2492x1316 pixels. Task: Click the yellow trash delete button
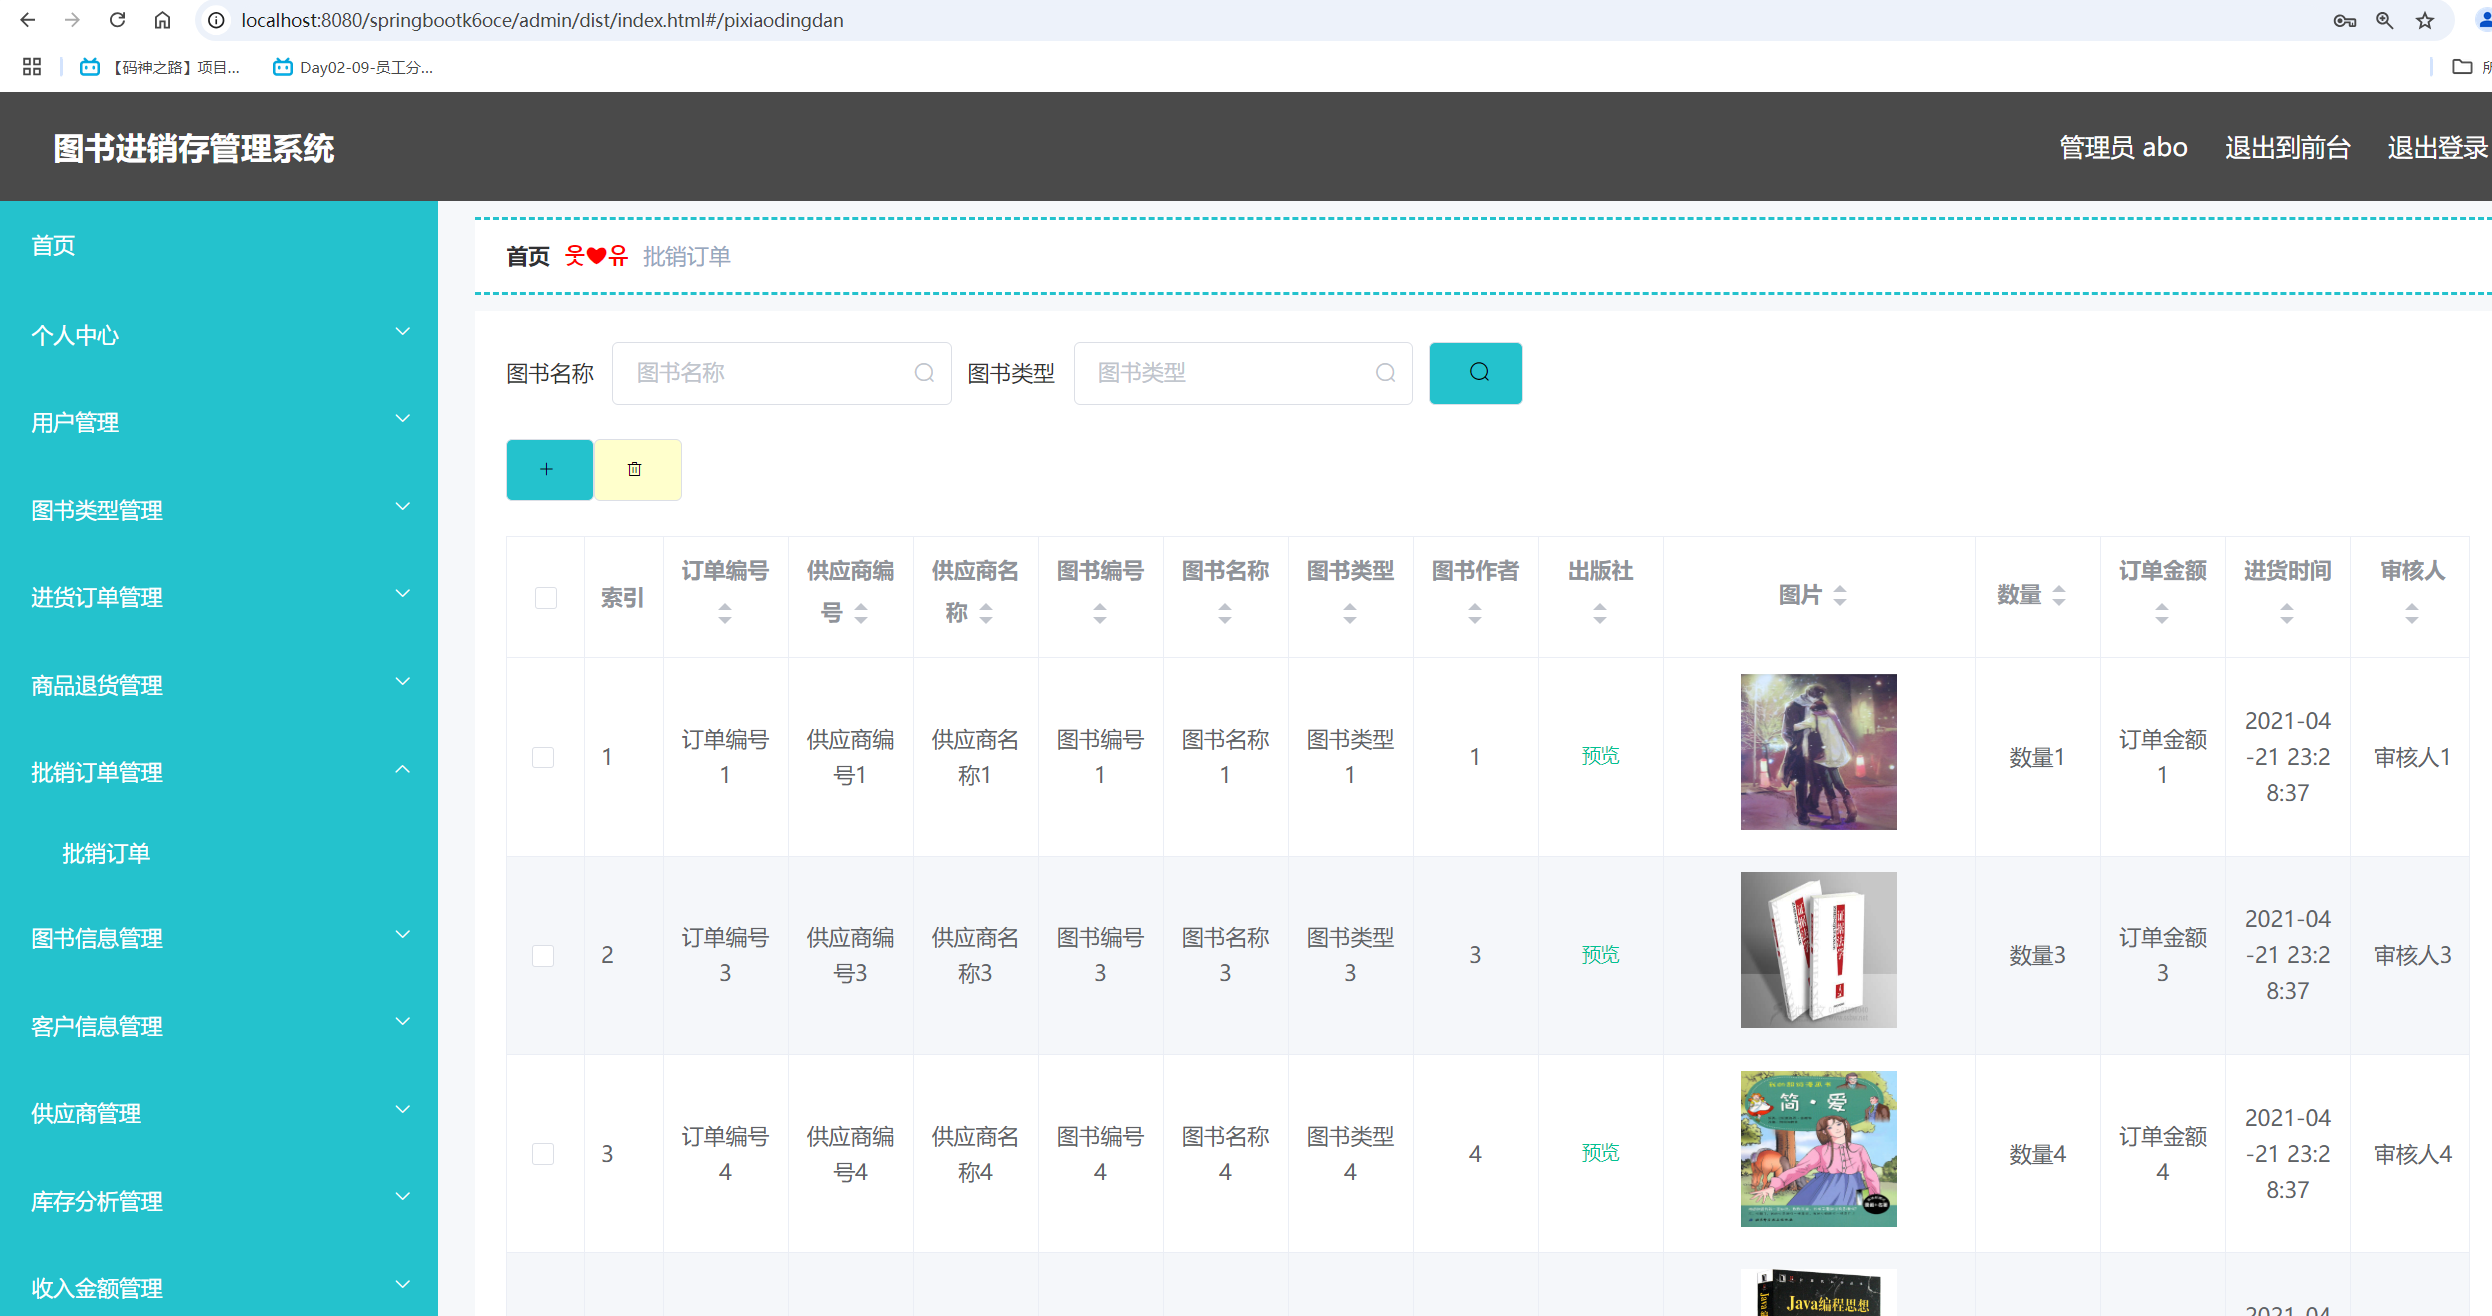pyautogui.click(x=638, y=470)
